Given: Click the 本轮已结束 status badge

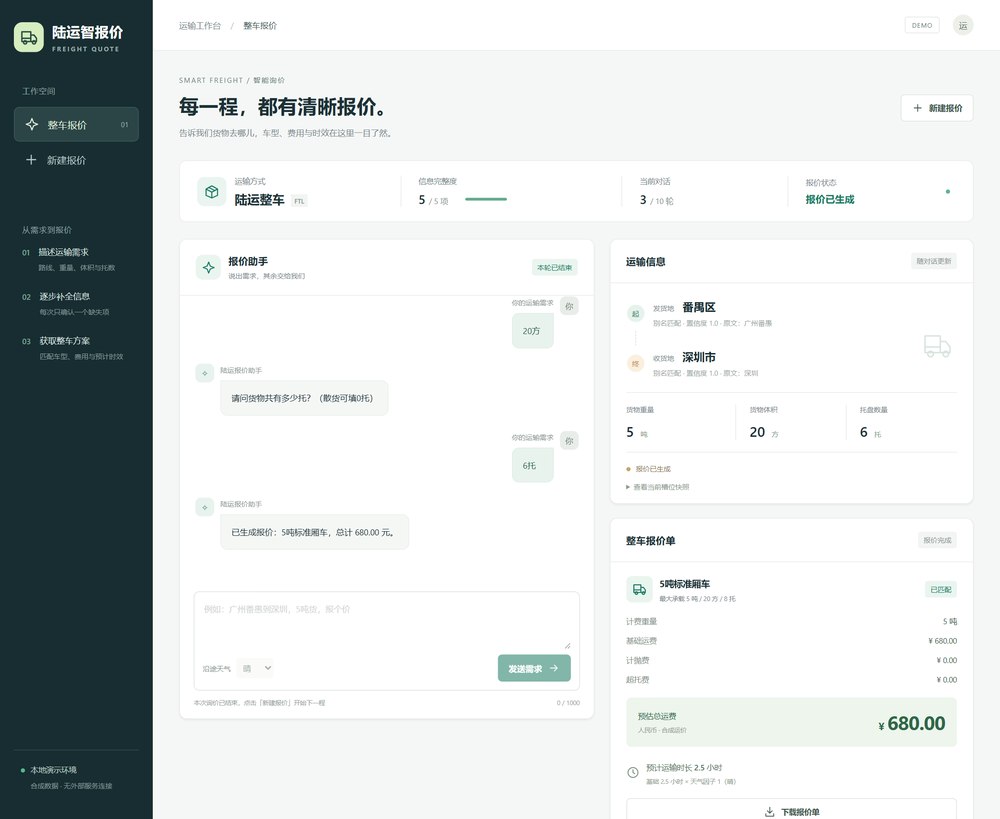Looking at the screenshot, I should pos(554,268).
